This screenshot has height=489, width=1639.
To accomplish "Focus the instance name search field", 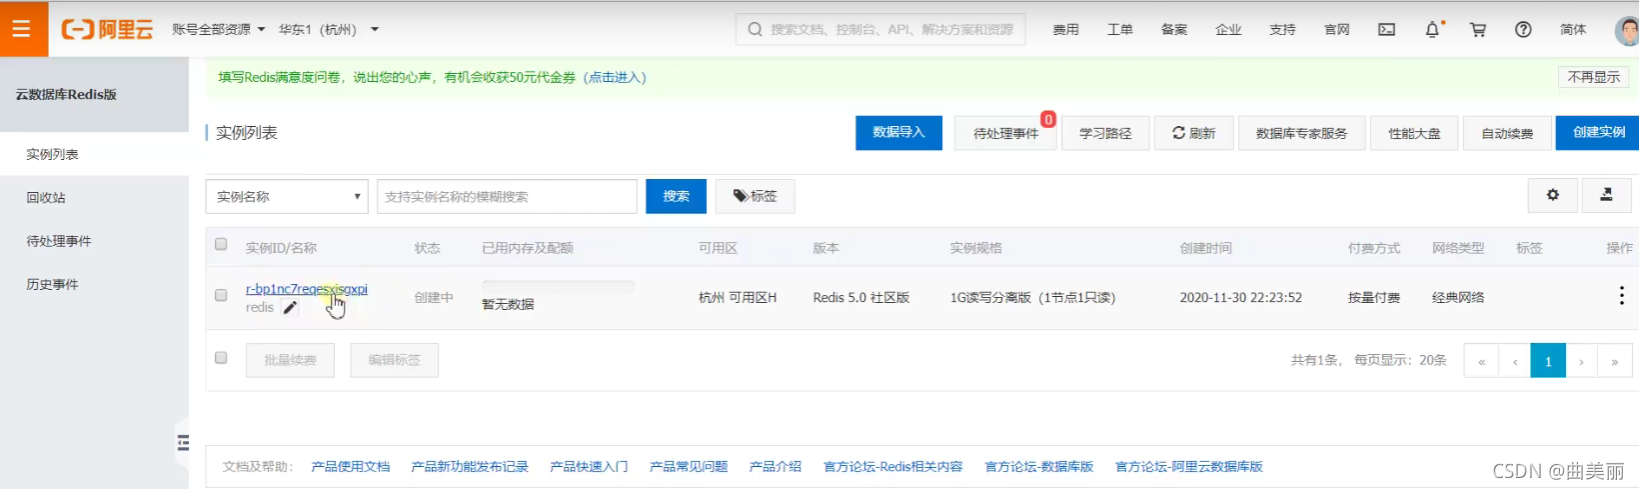I will point(507,196).
